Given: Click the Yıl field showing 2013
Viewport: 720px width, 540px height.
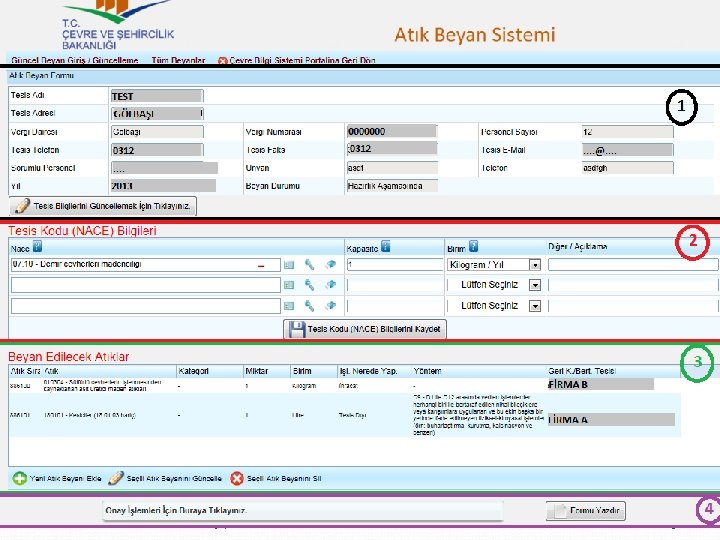Looking at the screenshot, I should point(163,186).
